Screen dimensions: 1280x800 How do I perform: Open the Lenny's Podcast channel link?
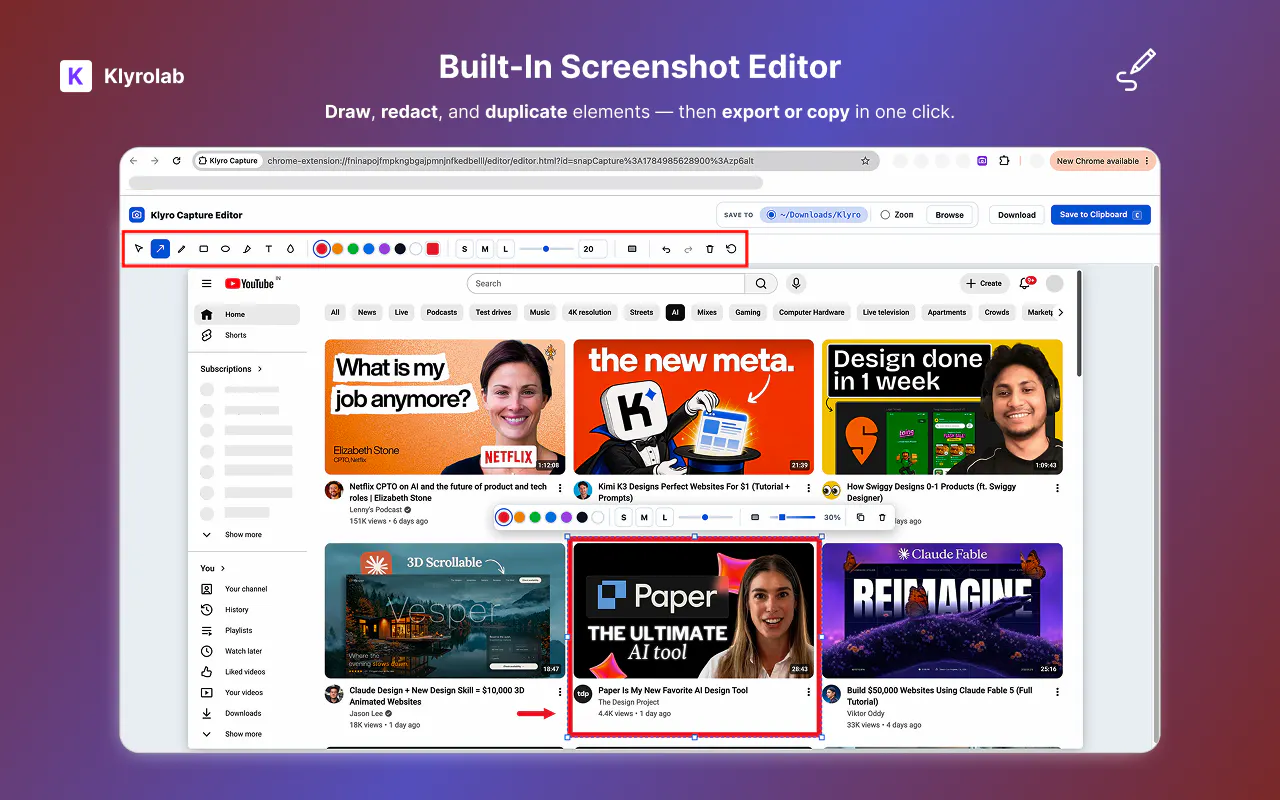(376, 510)
